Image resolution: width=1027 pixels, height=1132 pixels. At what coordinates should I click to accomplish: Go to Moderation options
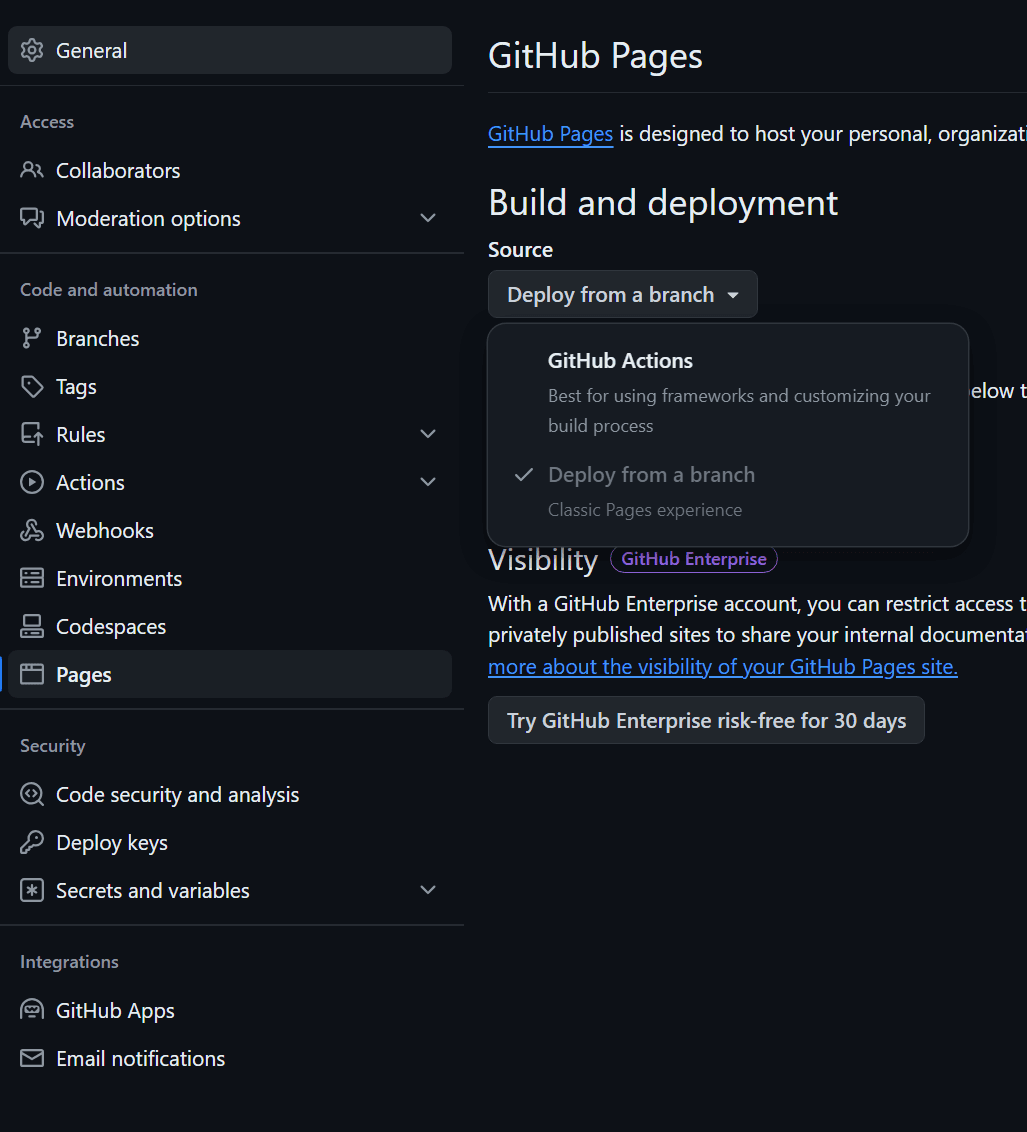click(x=148, y=218)
